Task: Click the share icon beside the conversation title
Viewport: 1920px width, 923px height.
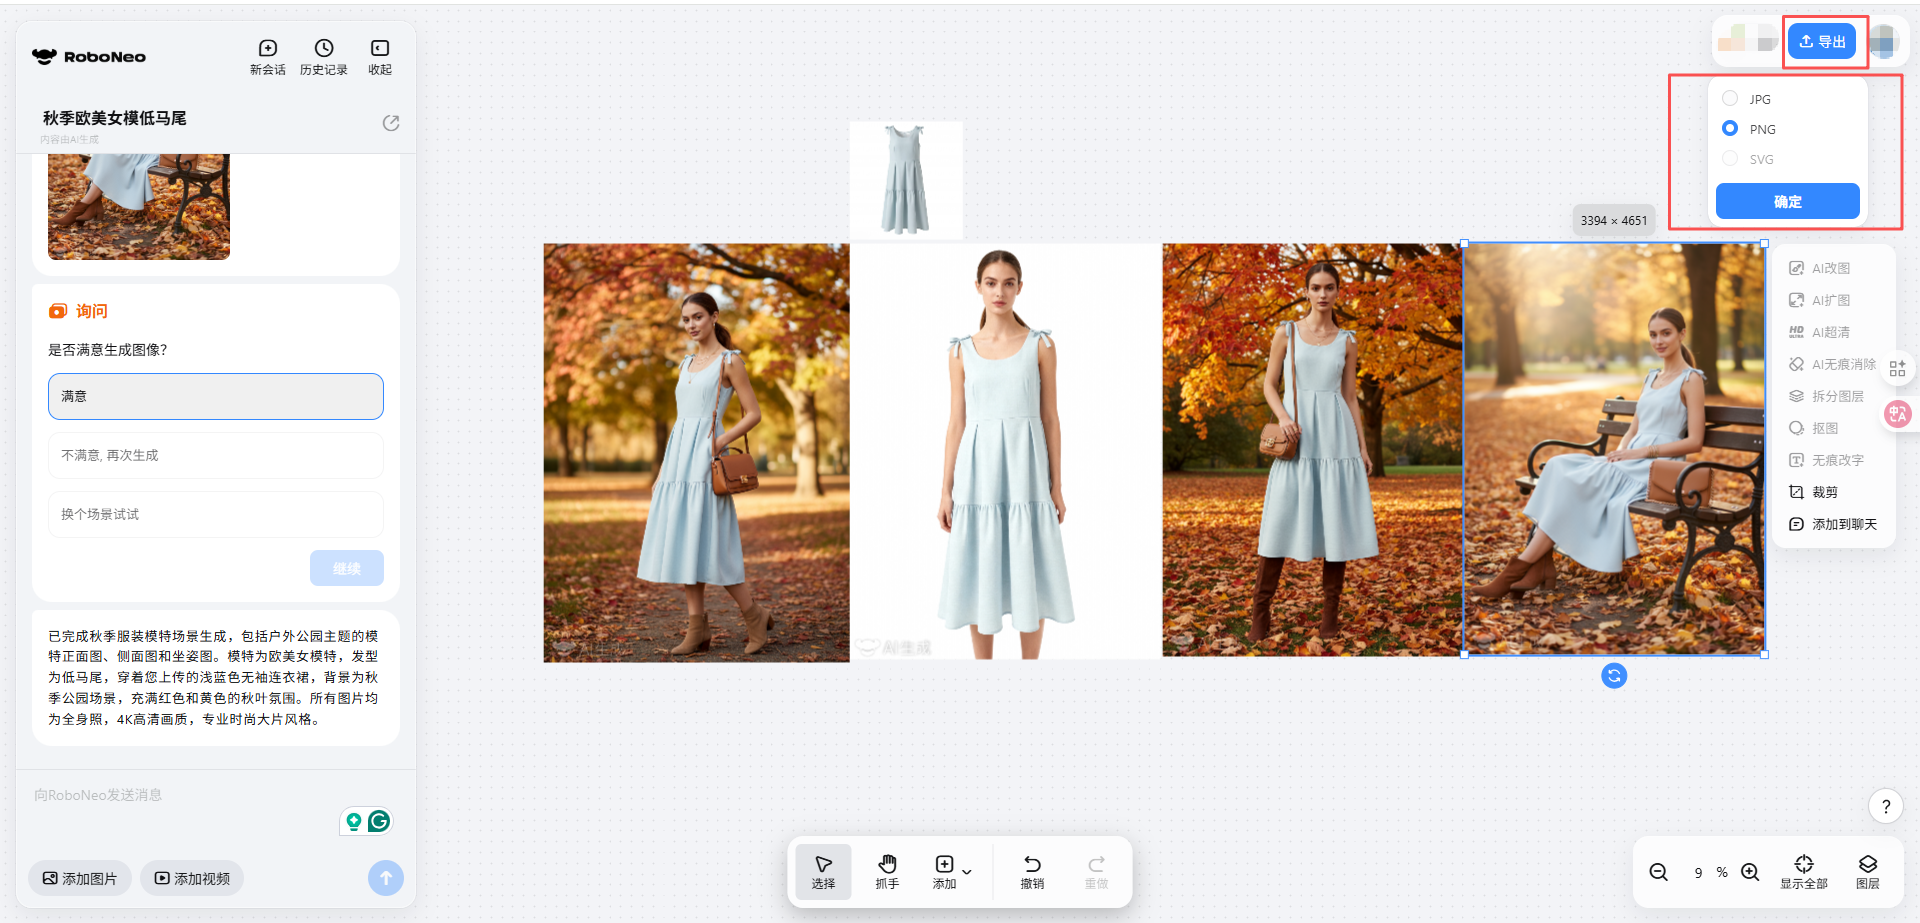Action: click(x=391, y=123)
